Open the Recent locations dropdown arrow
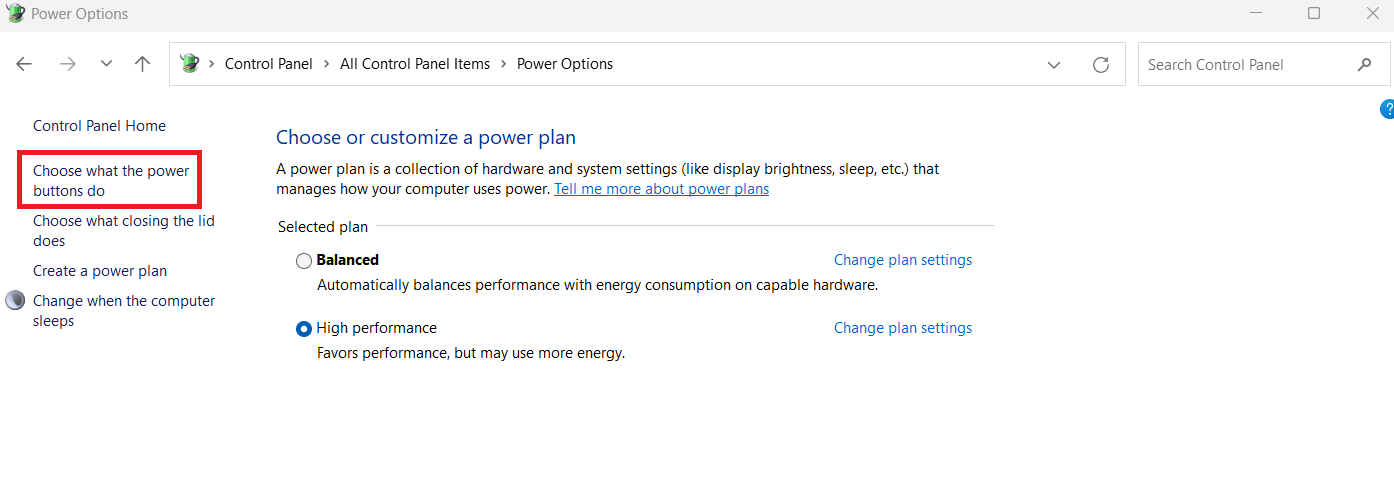 [x=106, y=64]
